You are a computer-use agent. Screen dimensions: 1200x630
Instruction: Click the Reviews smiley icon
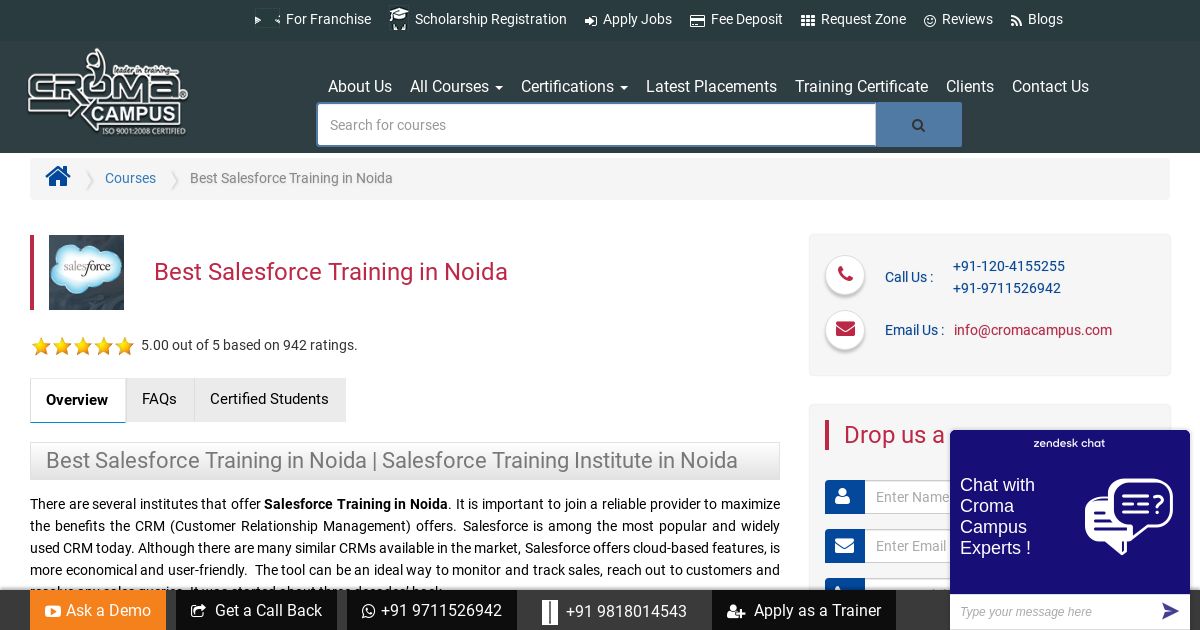(x=930, y=20)
